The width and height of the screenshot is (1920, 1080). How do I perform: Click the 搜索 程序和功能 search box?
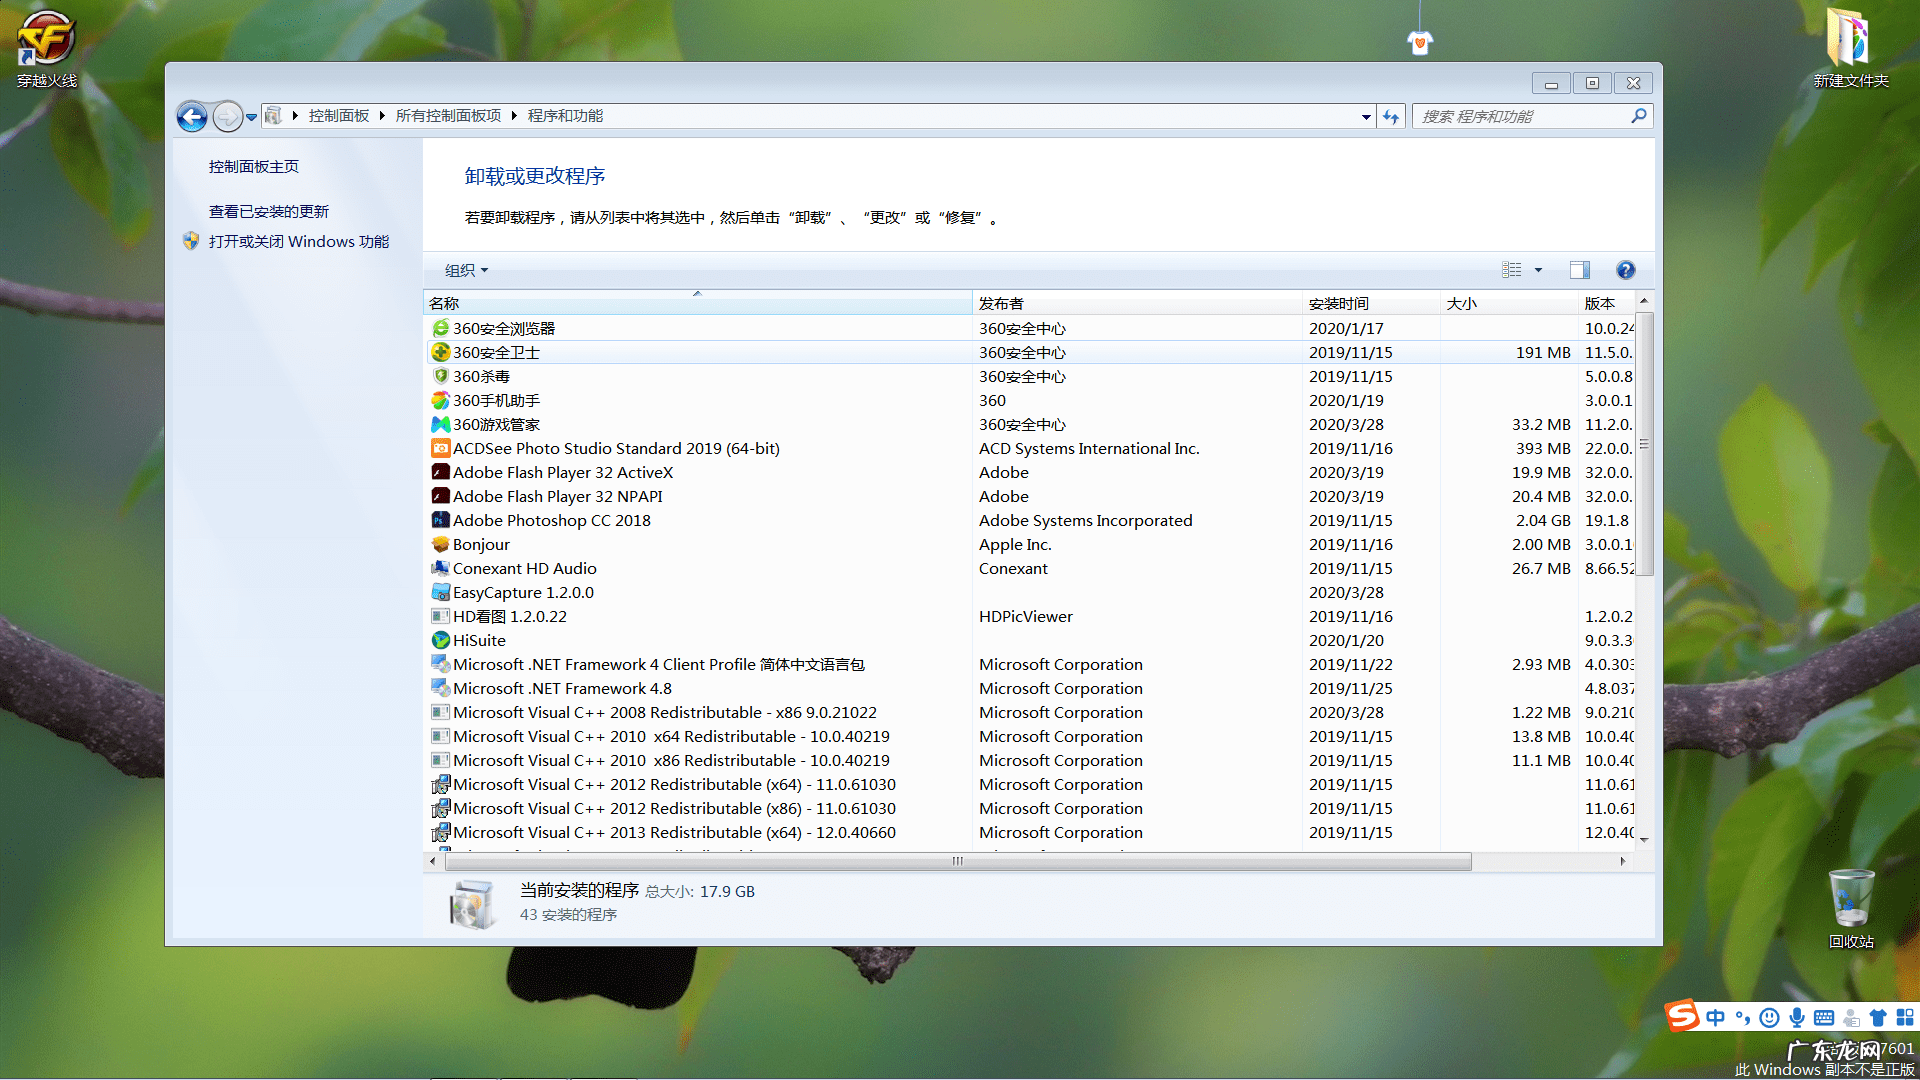click(x=1520, y=117)
